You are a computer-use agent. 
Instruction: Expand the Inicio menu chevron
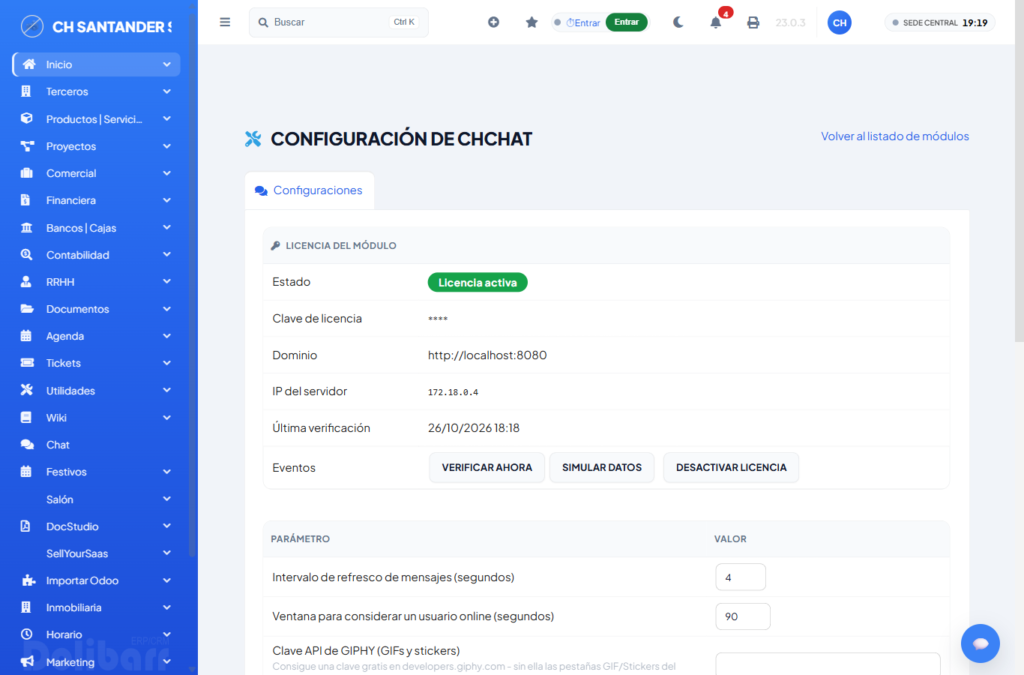167,64
